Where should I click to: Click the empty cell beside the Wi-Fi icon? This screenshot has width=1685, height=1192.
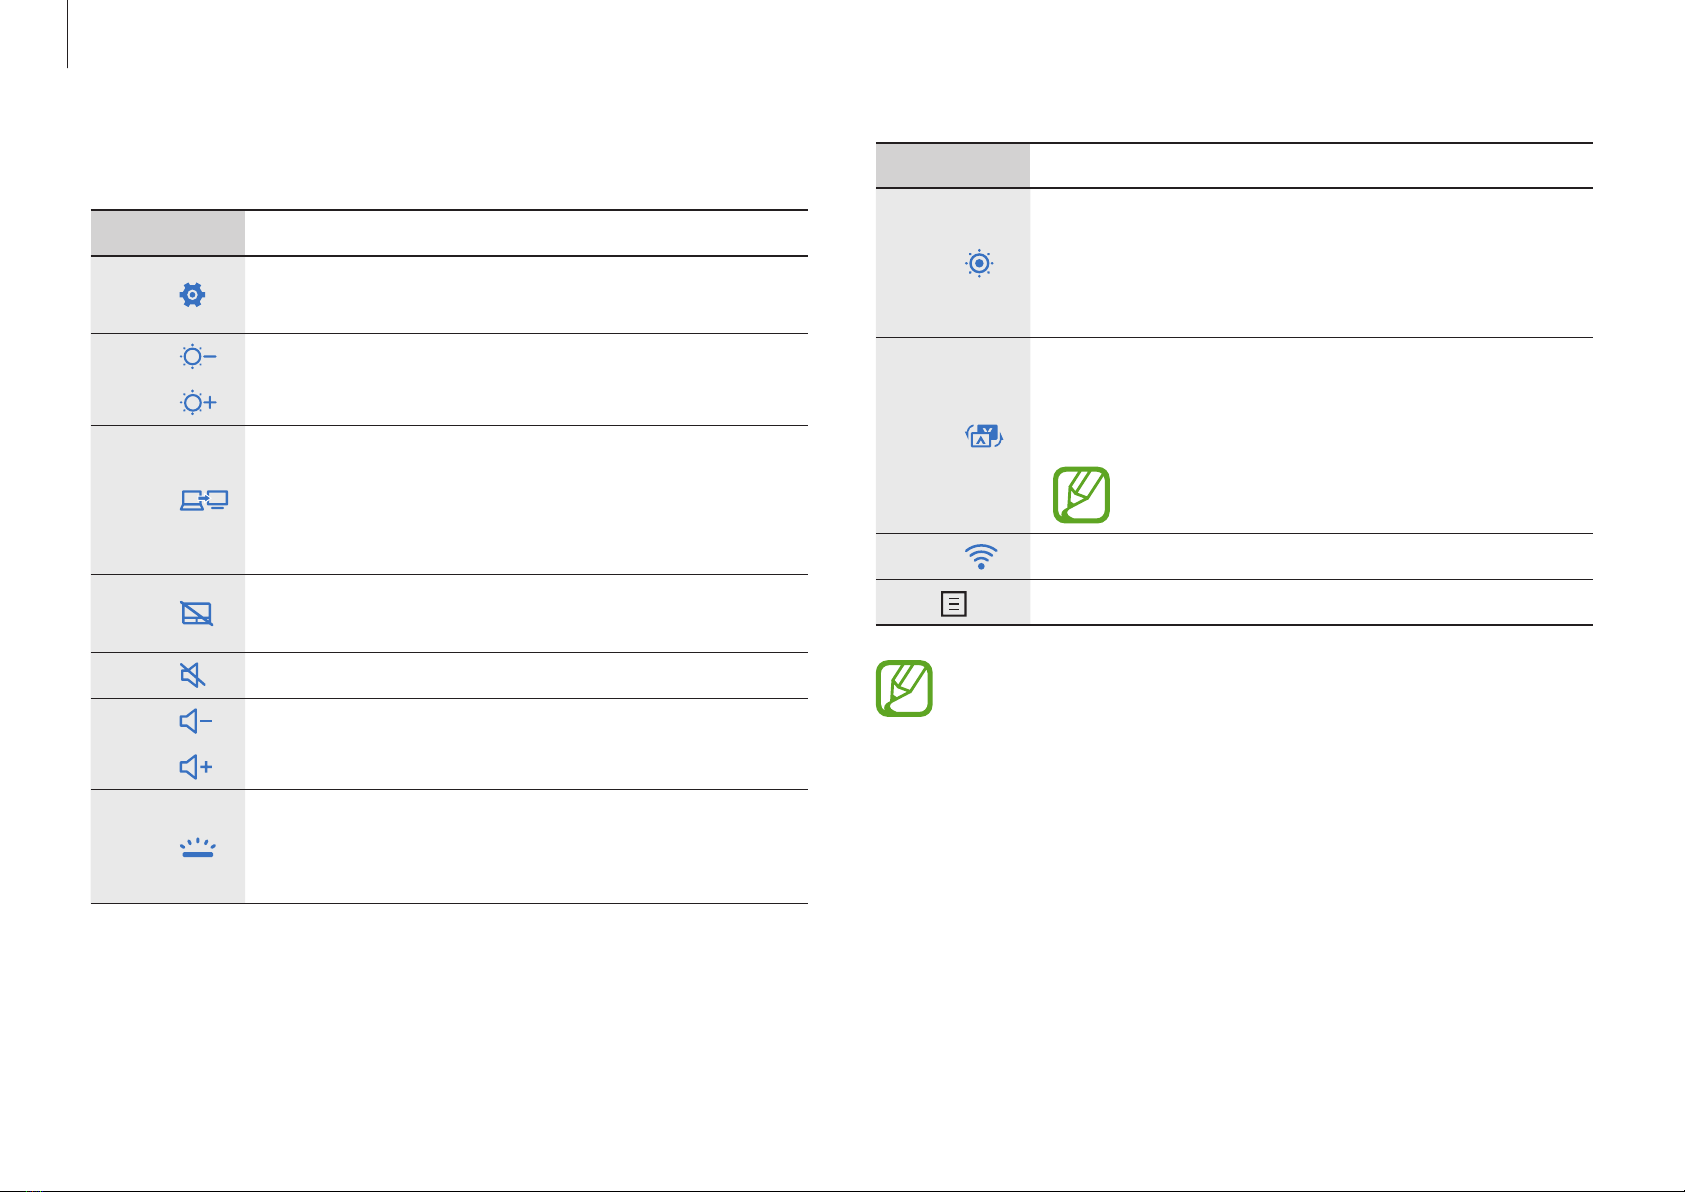click(x=1311, y=557)
